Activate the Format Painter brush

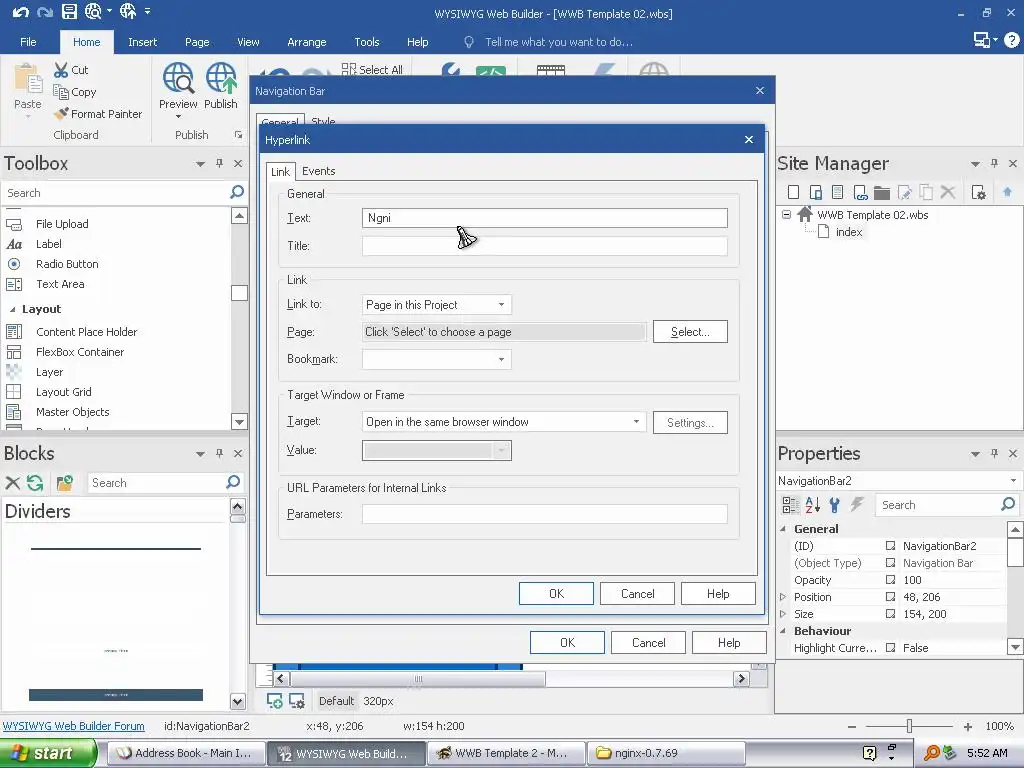coord(61,114)
